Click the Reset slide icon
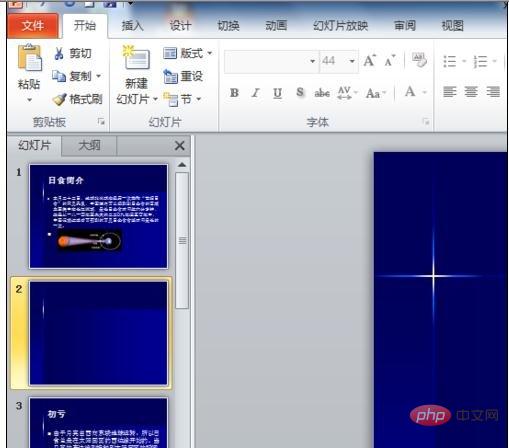Screen dimensions: 509x448 pyautogui.click(x=171, y=76)
